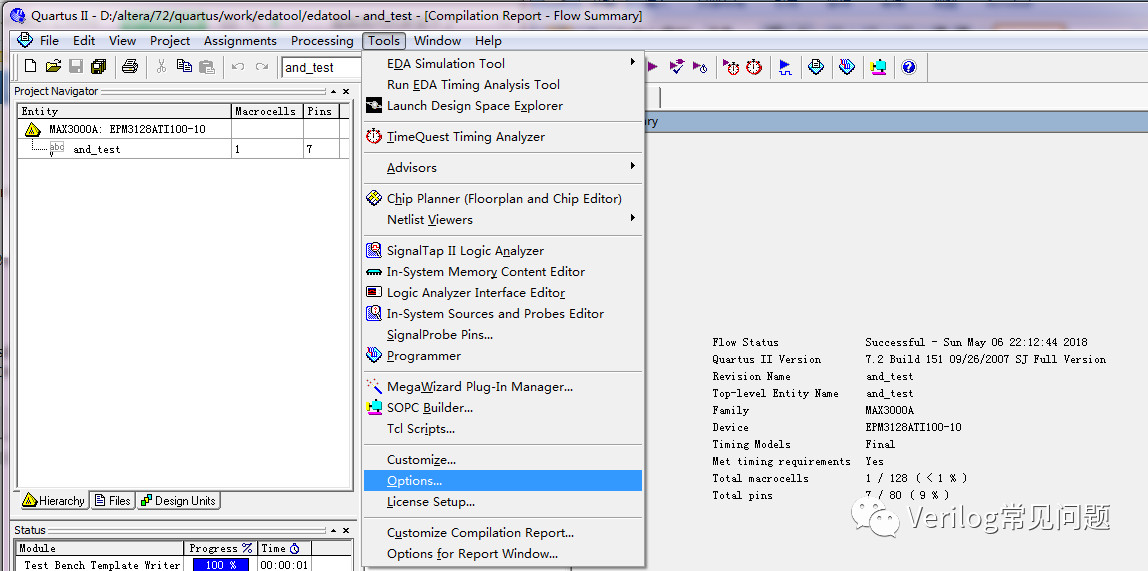This screenshot has height=571, width=1148.
Task: Expand the Advisors submenu
Action: pos(632,166)
